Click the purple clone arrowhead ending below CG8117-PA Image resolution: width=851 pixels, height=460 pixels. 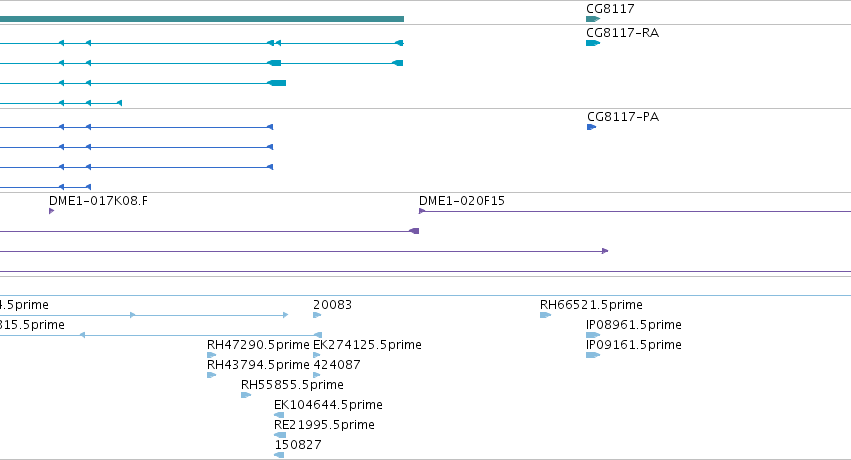[x=605, y=251]
